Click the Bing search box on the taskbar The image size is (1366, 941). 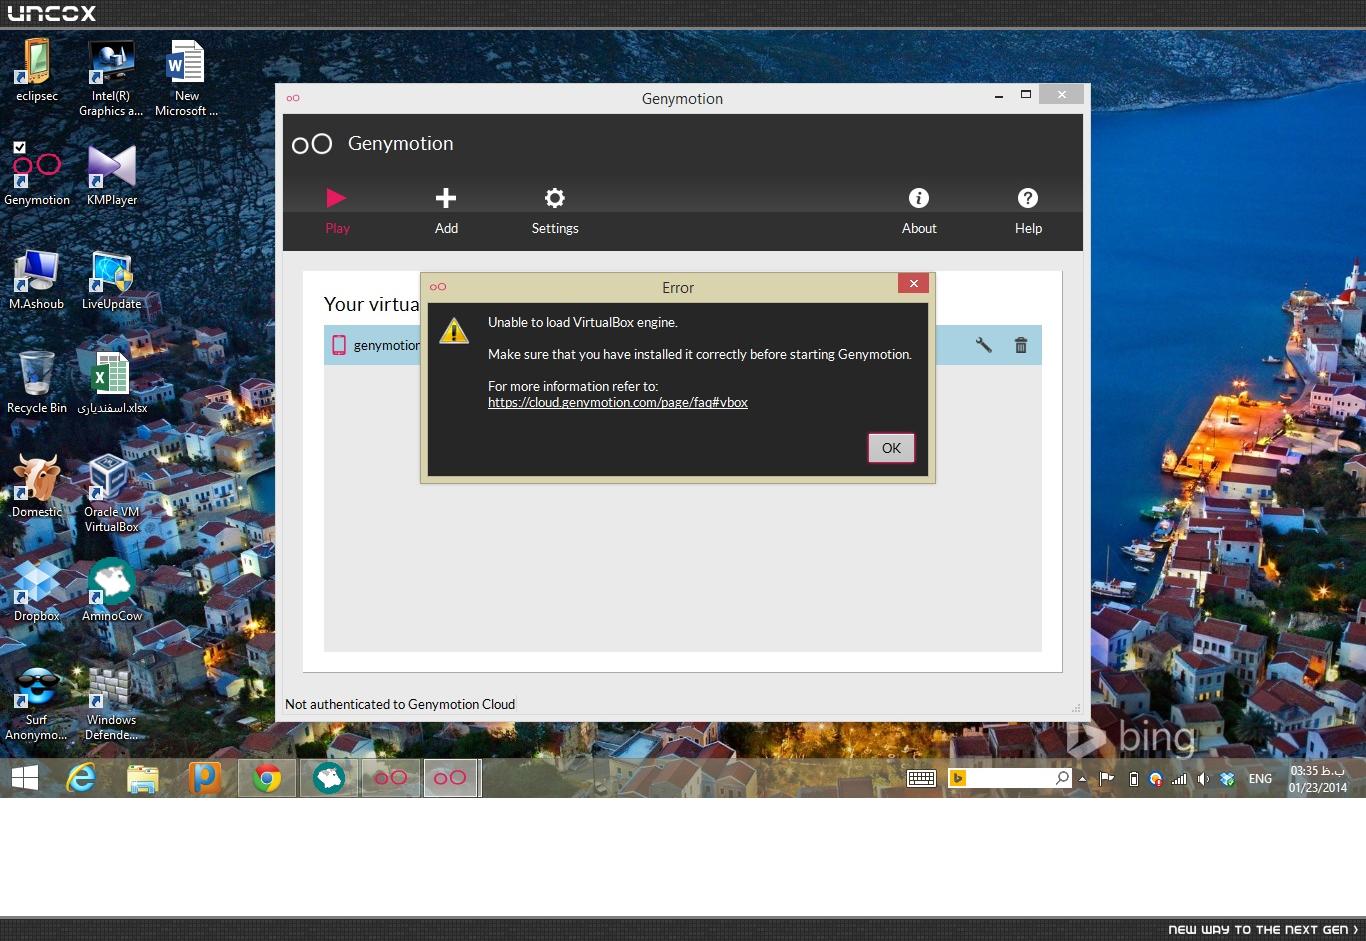point(1010,778)
